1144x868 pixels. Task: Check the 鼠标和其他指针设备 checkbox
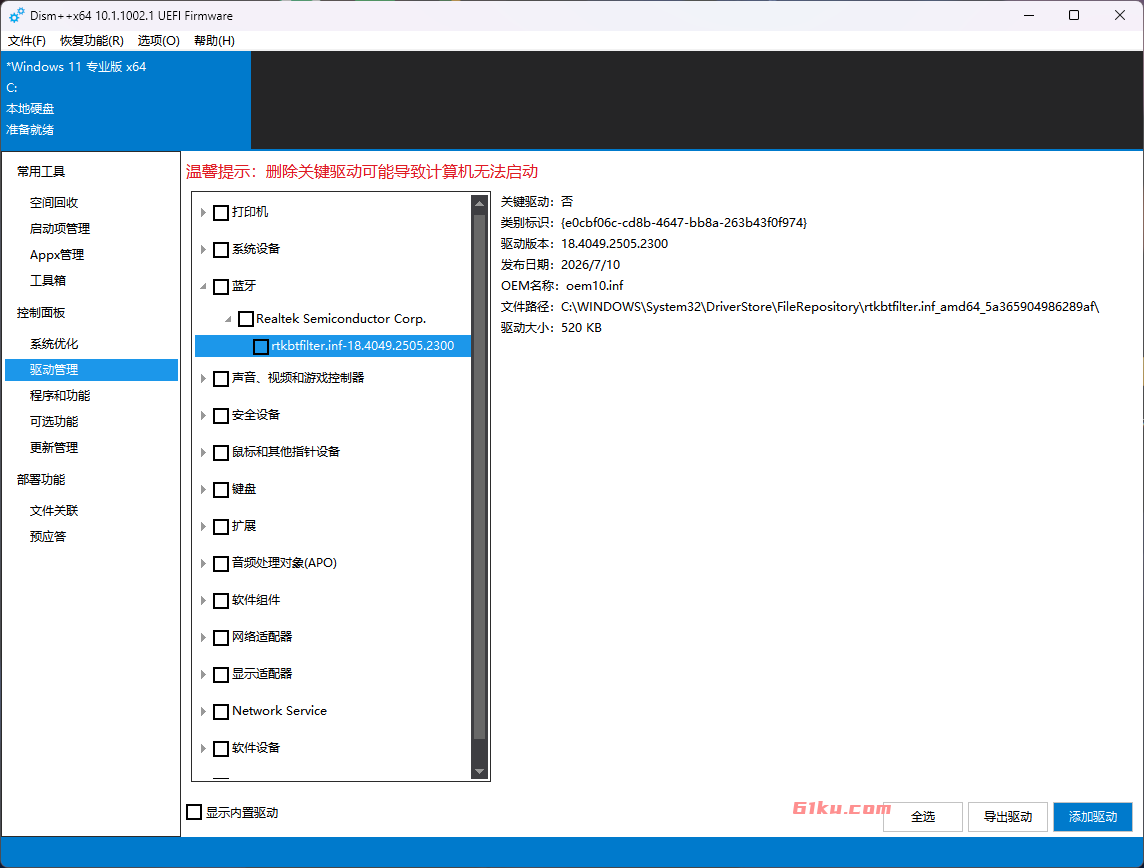(221, 453)
